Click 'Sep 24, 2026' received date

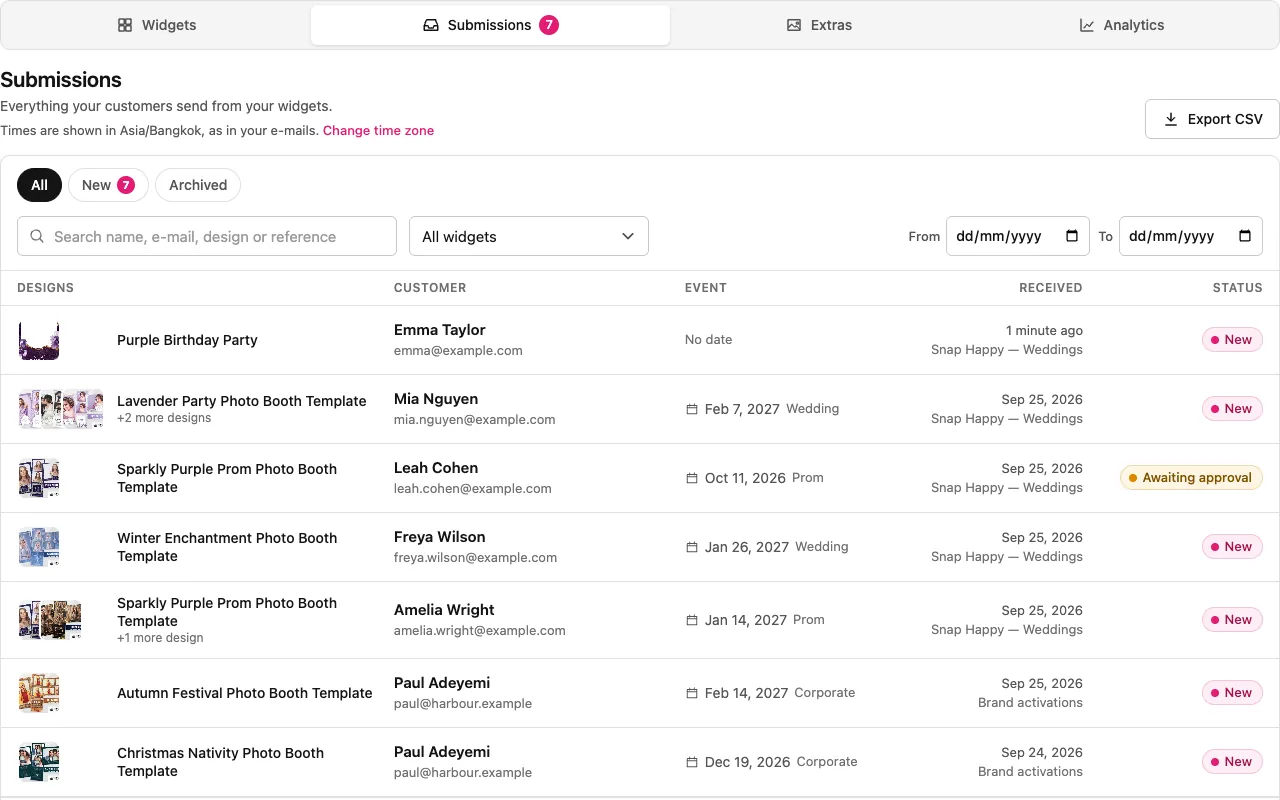1042,753
